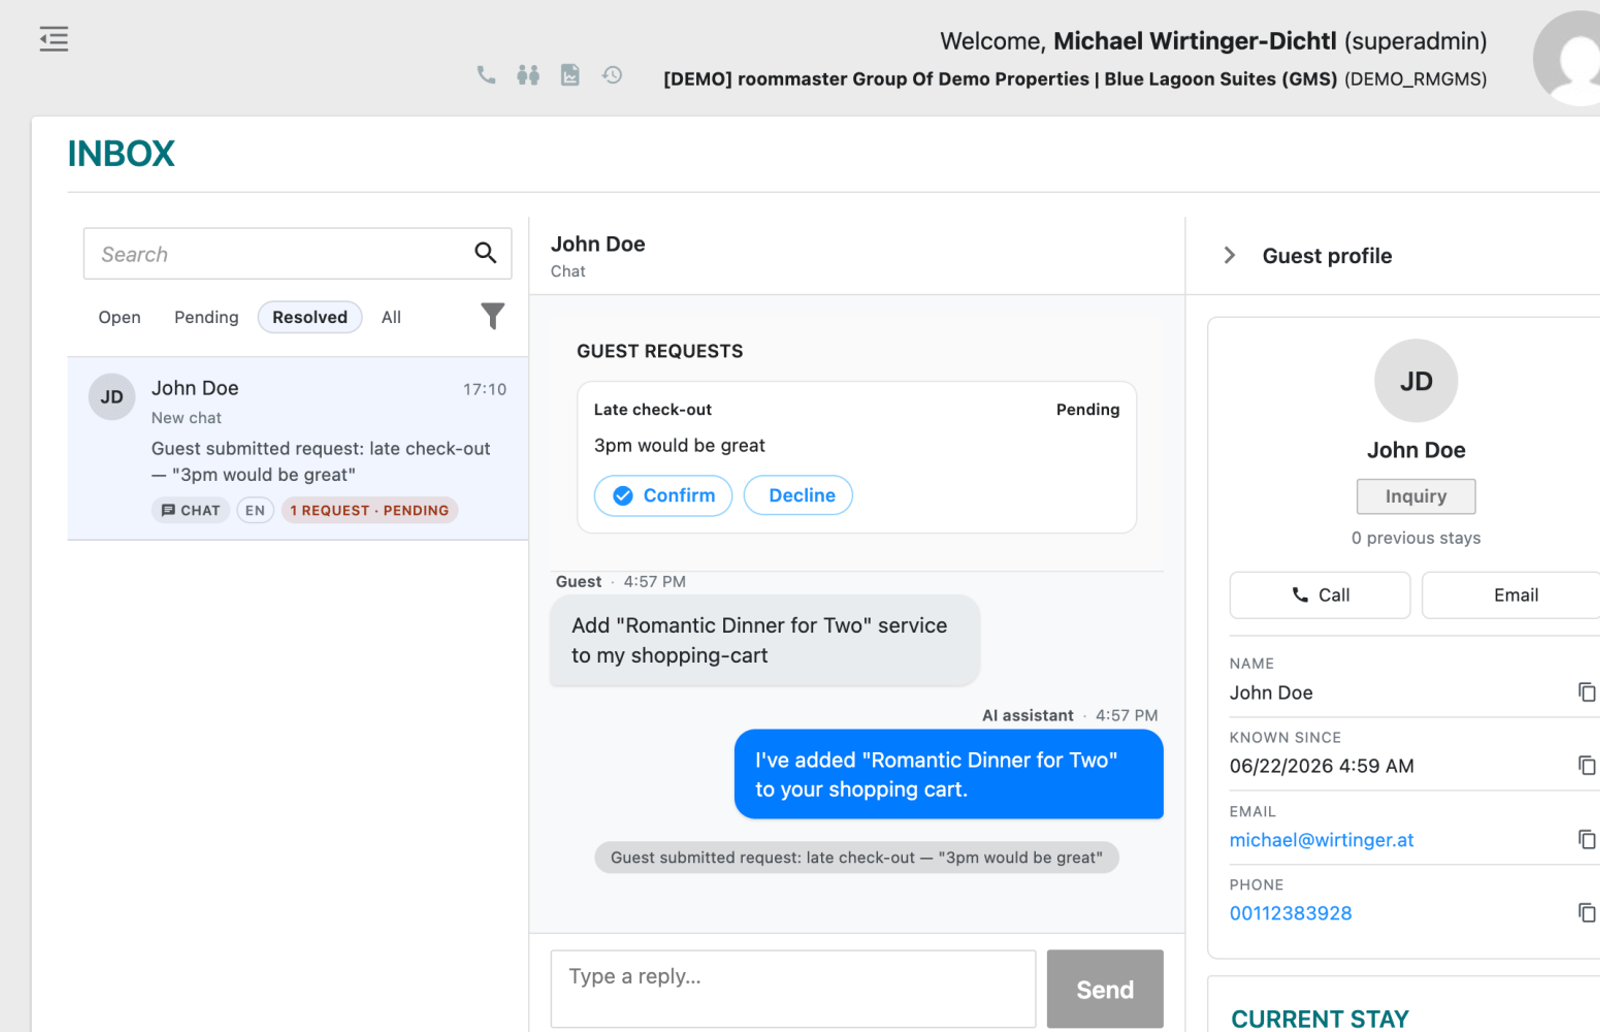The image size is (1600, 1032).
Task: Click the 17:10 conversation timestamp
Action: (485, 389)
